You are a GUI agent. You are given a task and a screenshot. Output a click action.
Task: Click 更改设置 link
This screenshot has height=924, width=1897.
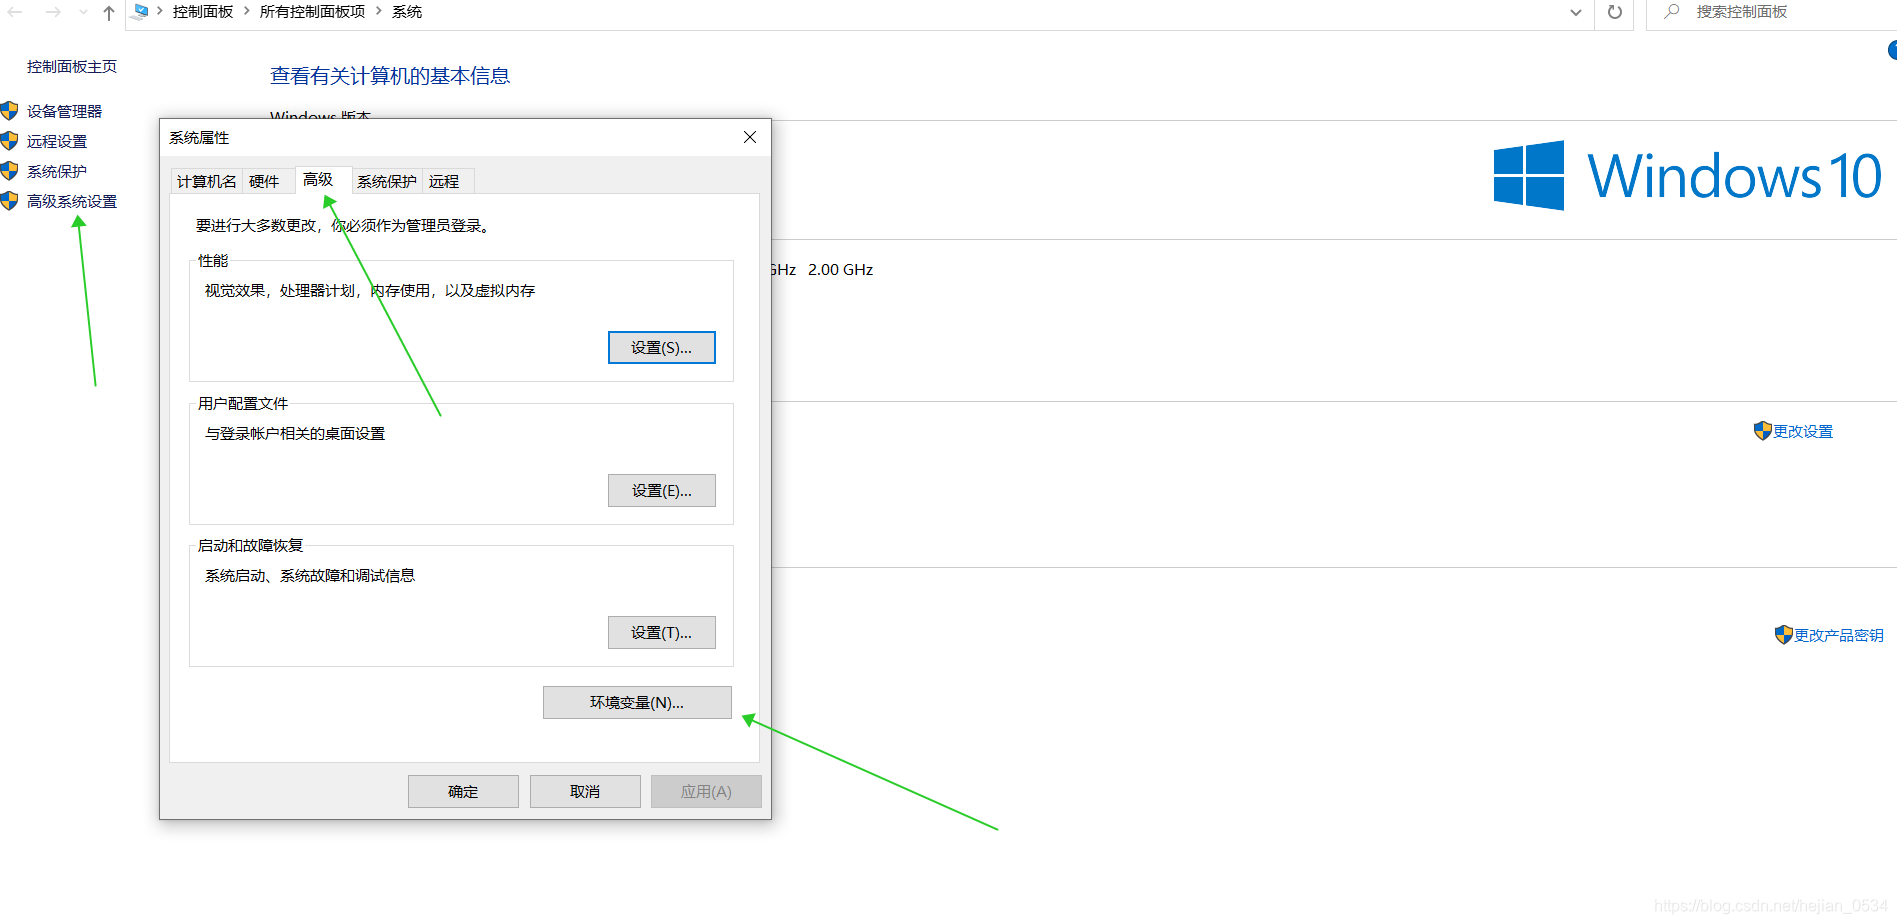(x=1803, y=432)
